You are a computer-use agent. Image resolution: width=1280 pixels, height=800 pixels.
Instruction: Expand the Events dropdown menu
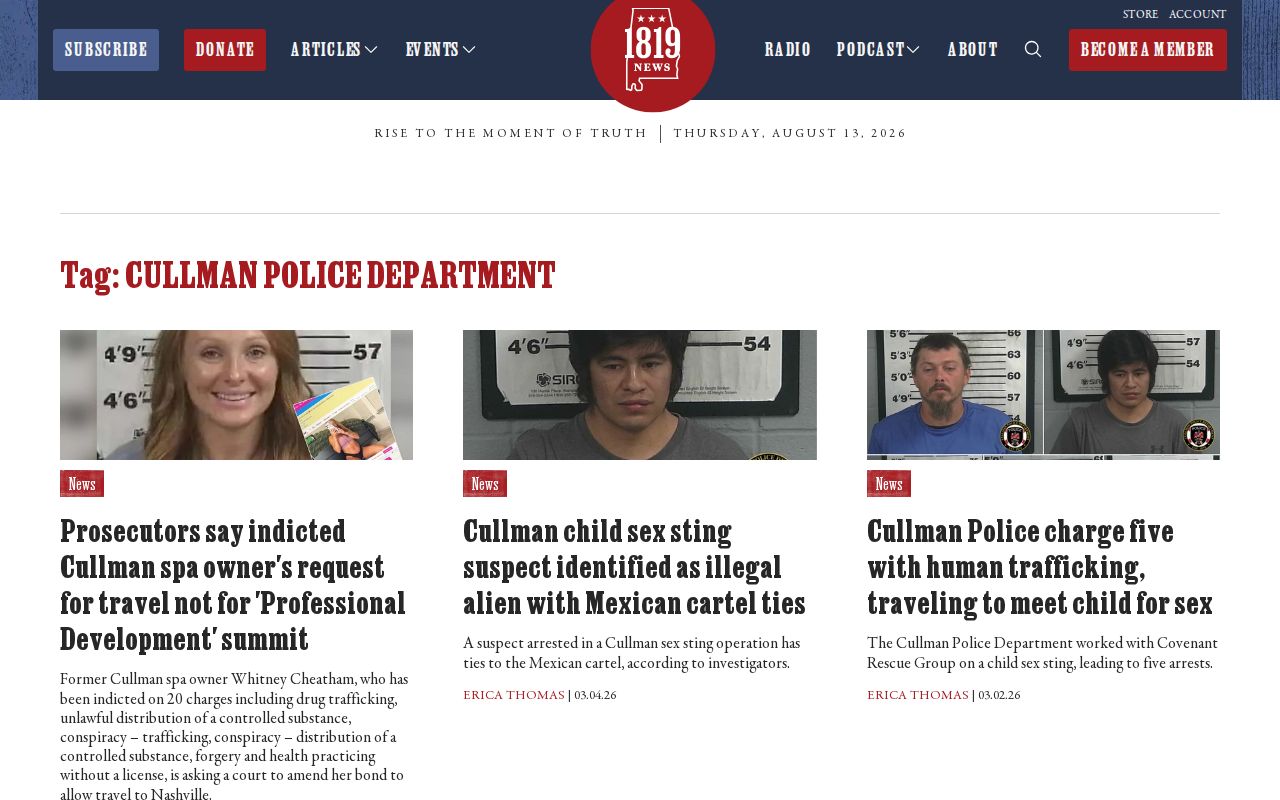tap(441, 50)
